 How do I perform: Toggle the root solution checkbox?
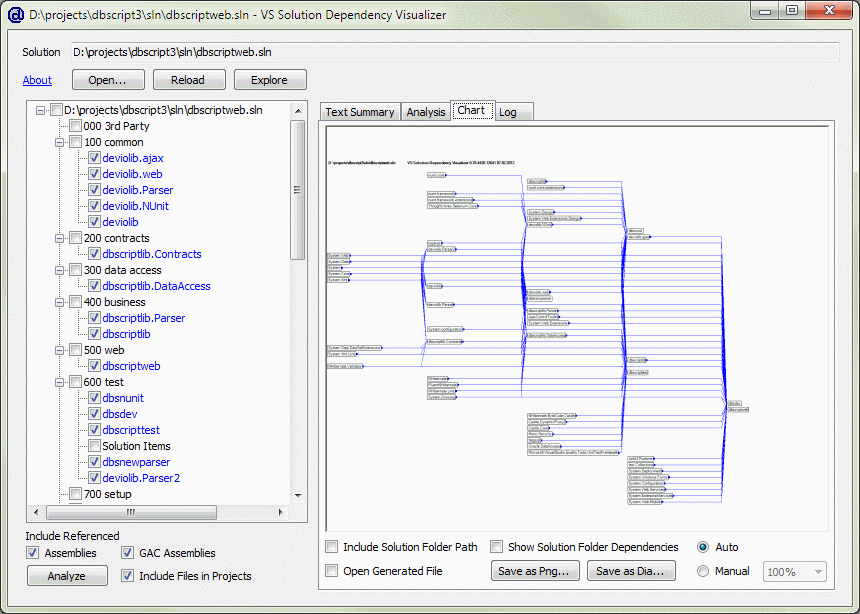56,110
